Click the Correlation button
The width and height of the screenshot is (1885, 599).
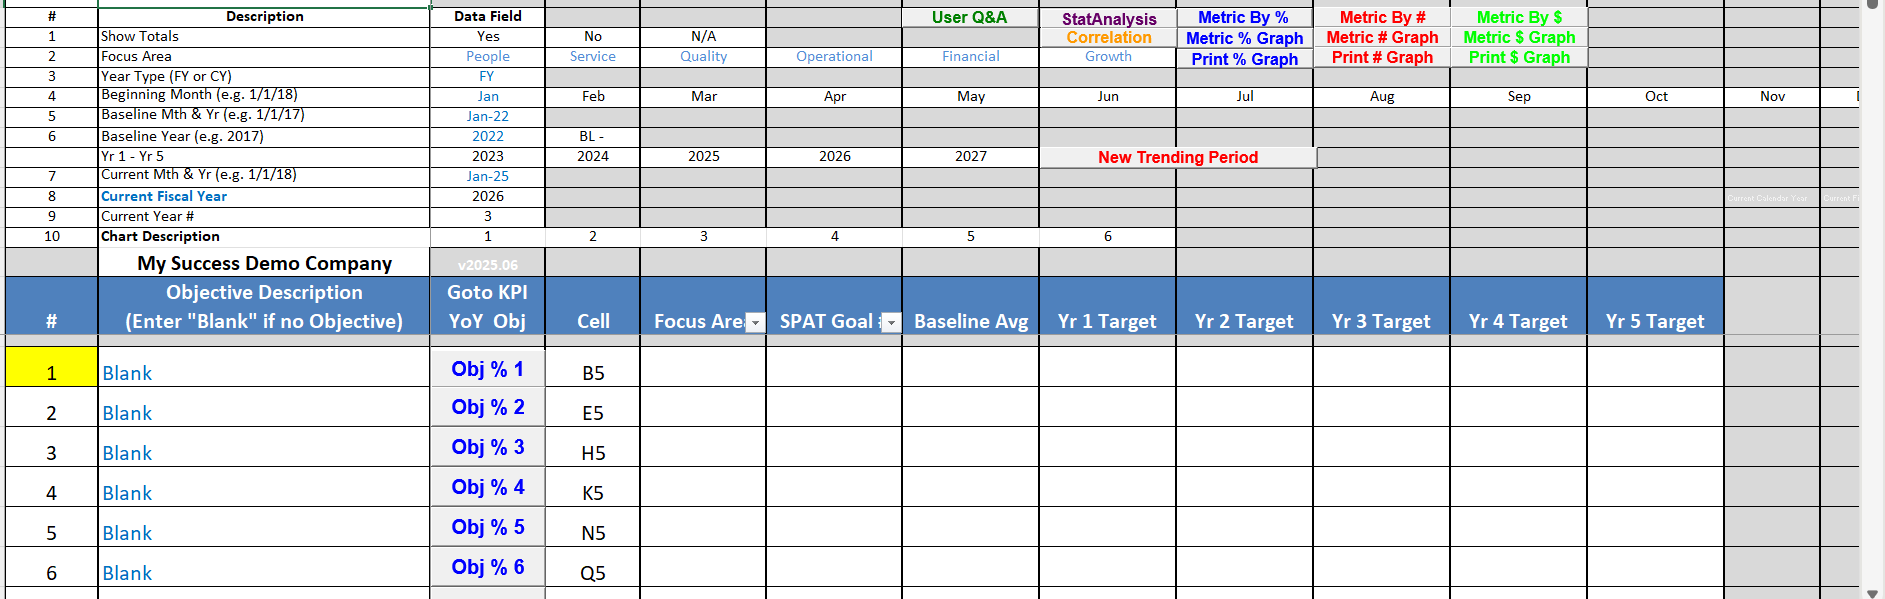tap(1108, 38)
